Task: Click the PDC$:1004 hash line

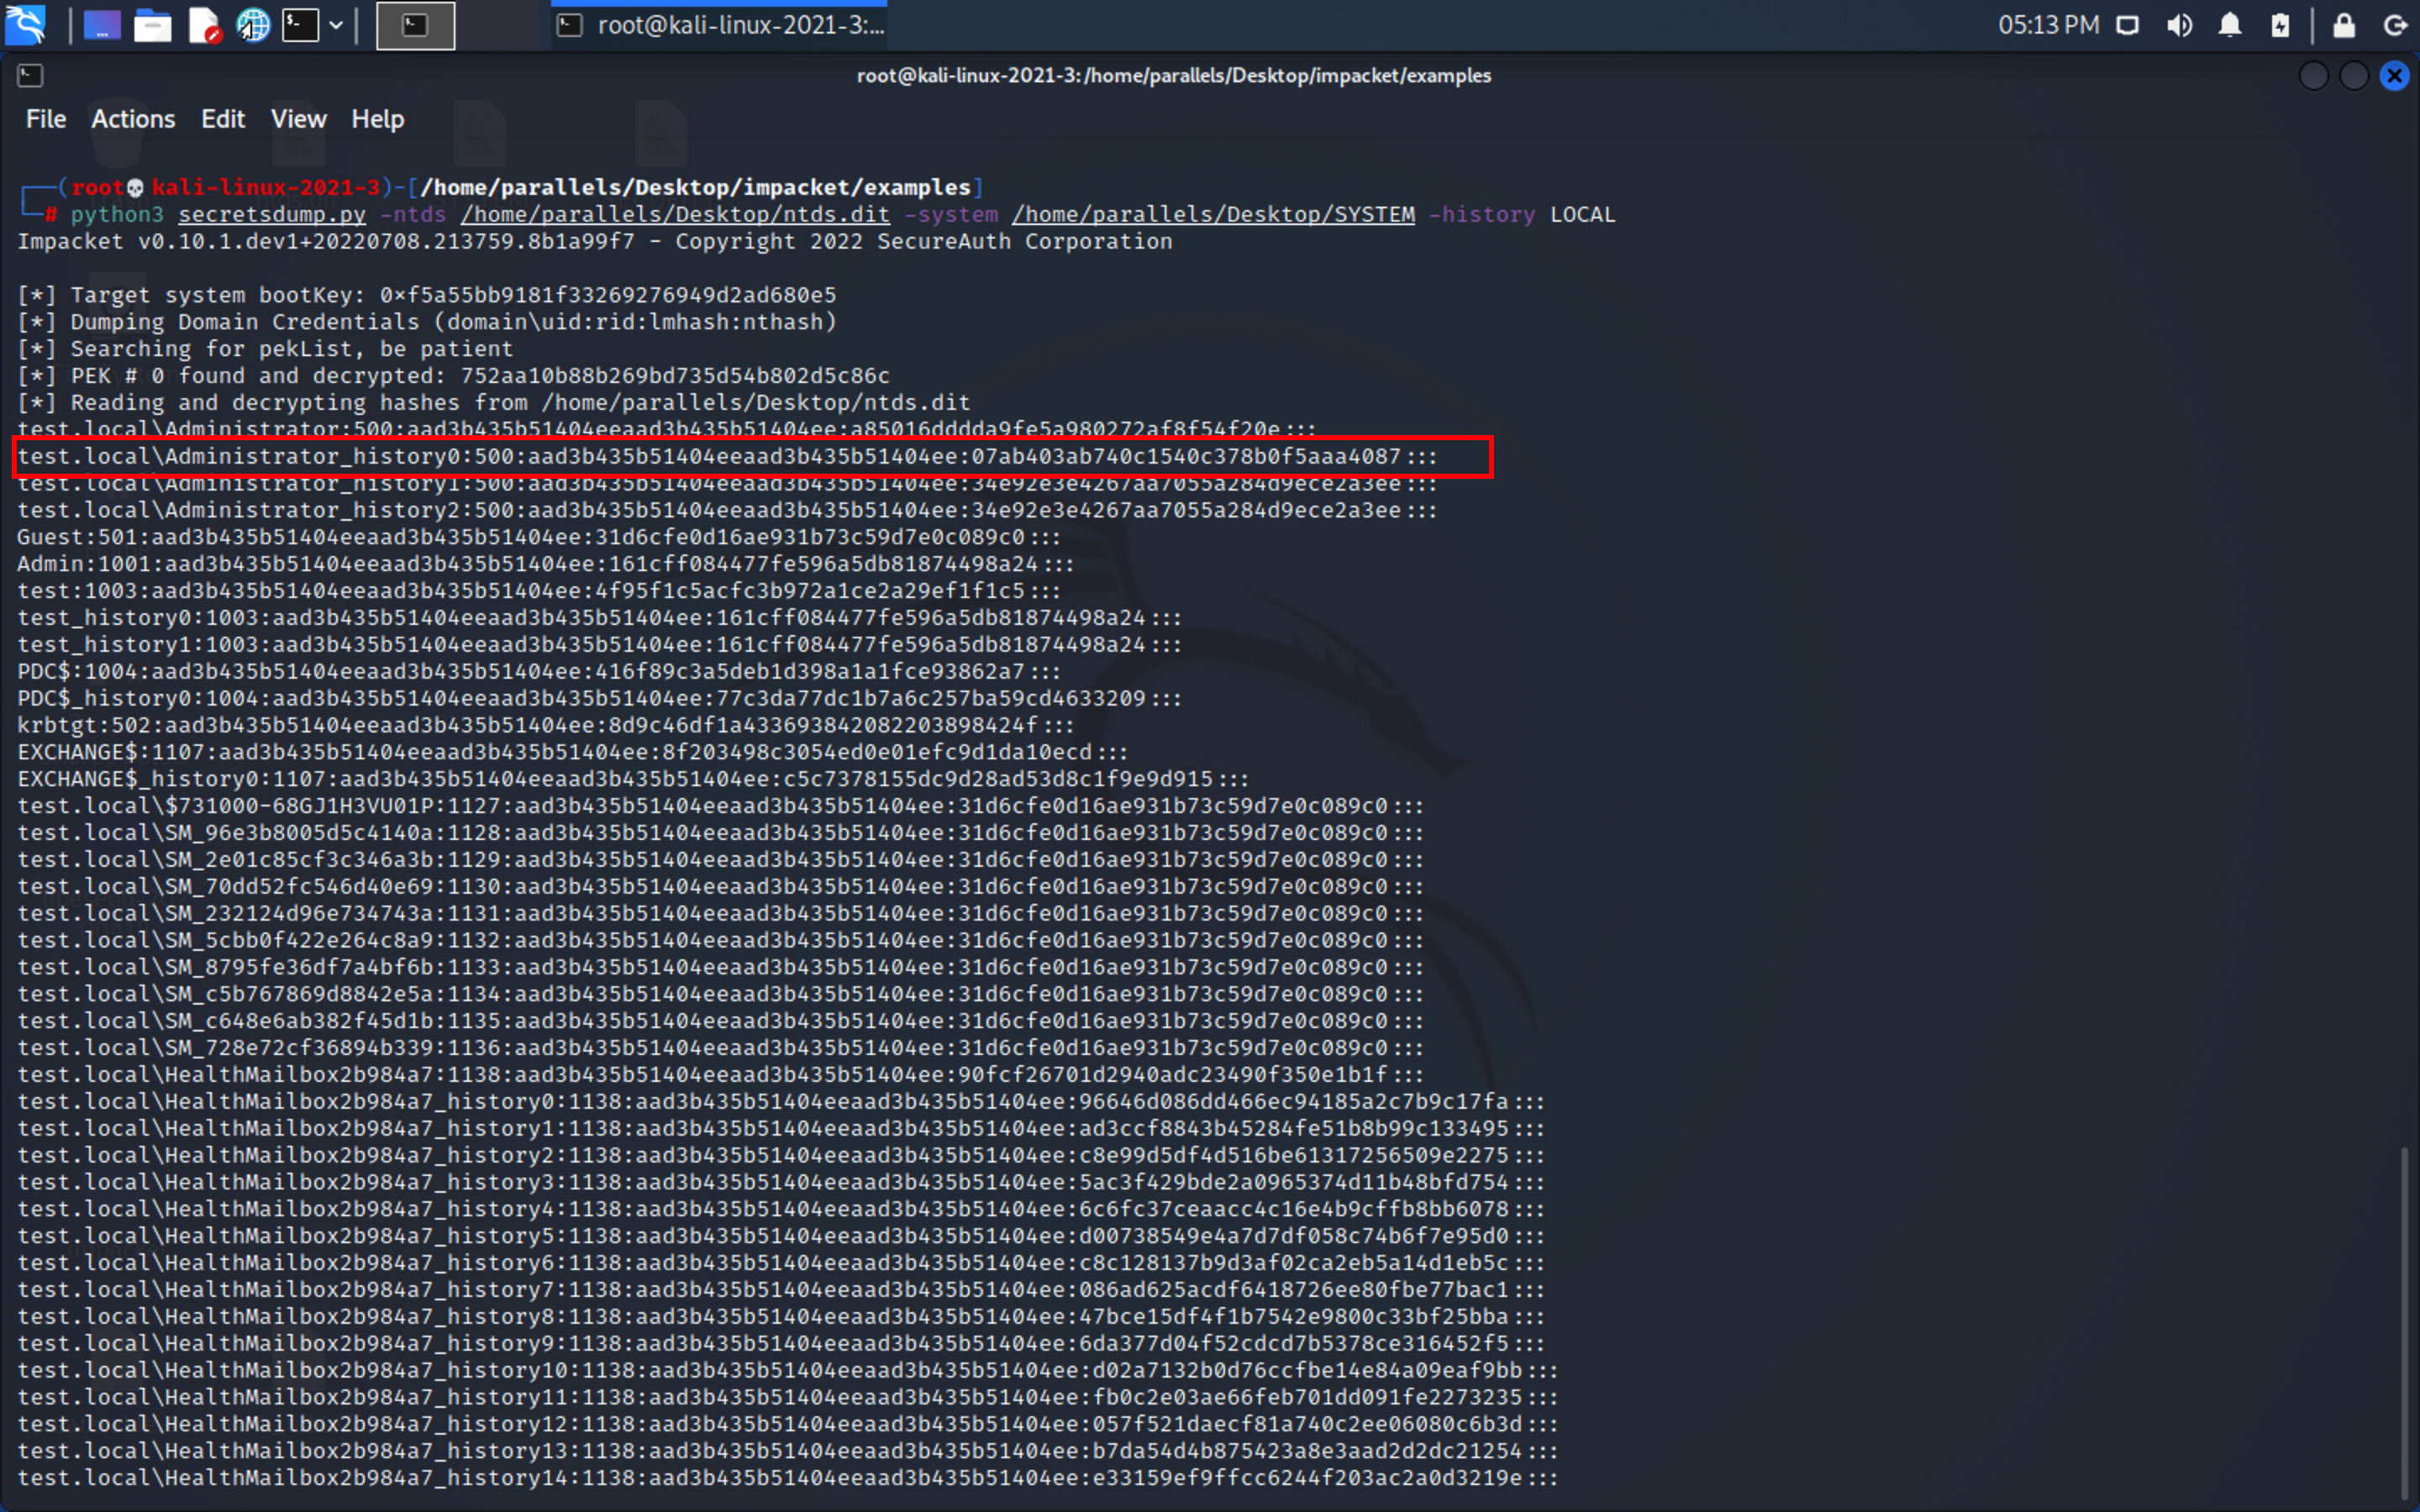Action: 538,671
